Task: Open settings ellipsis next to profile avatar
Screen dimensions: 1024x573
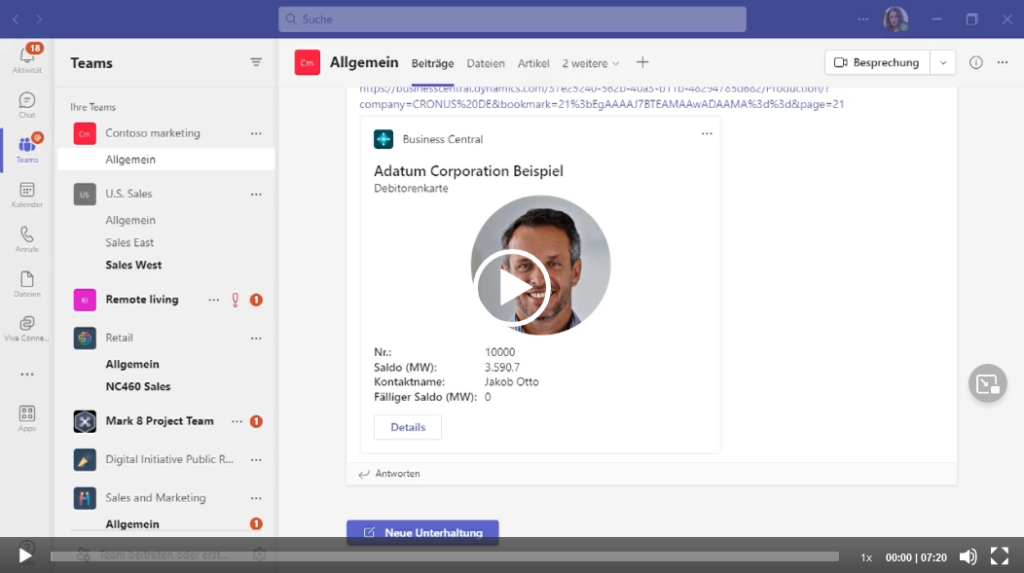Action: coord(863,20)
